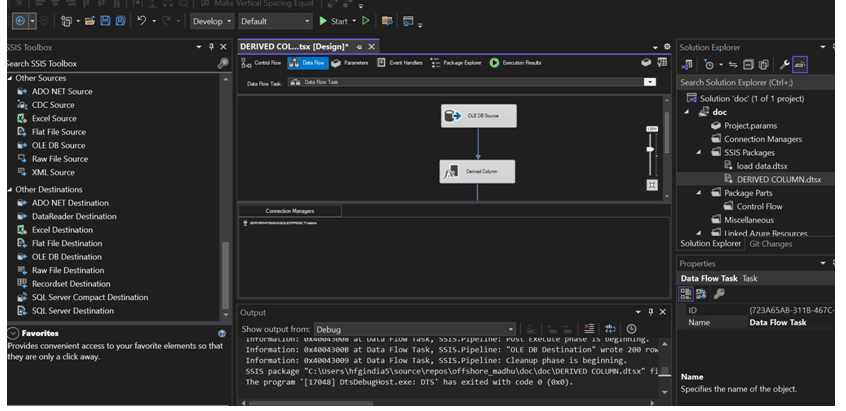Open the Start button dropdown arrow

[x=354, y=21]
